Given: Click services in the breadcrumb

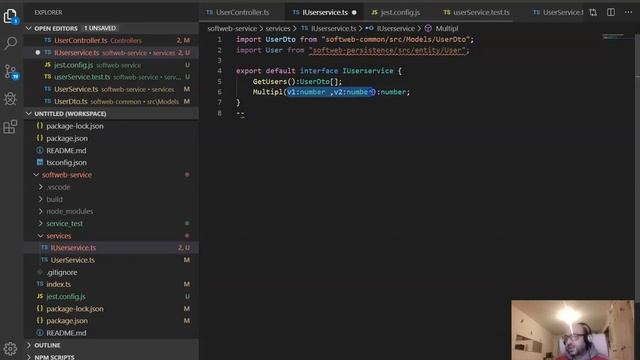Looking at the screenshot, I should pos(278,29).
